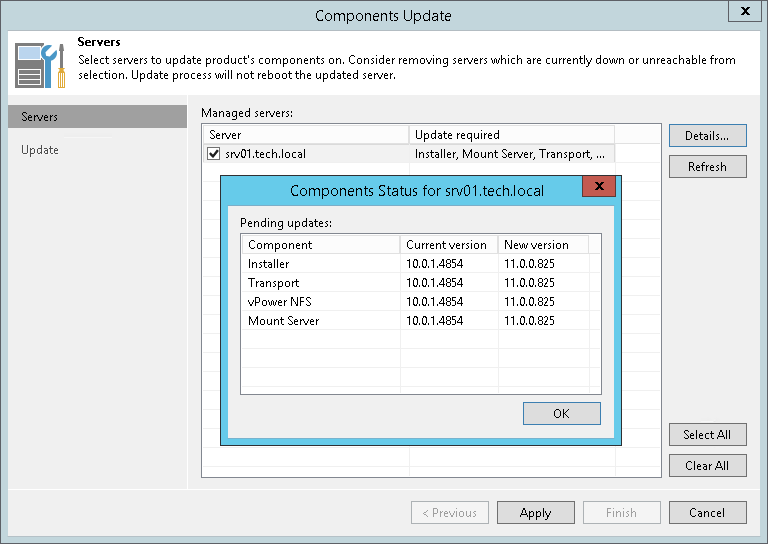Sort by Current version column header
This screenshot has height=544, width=768.
tap(447, 244)
